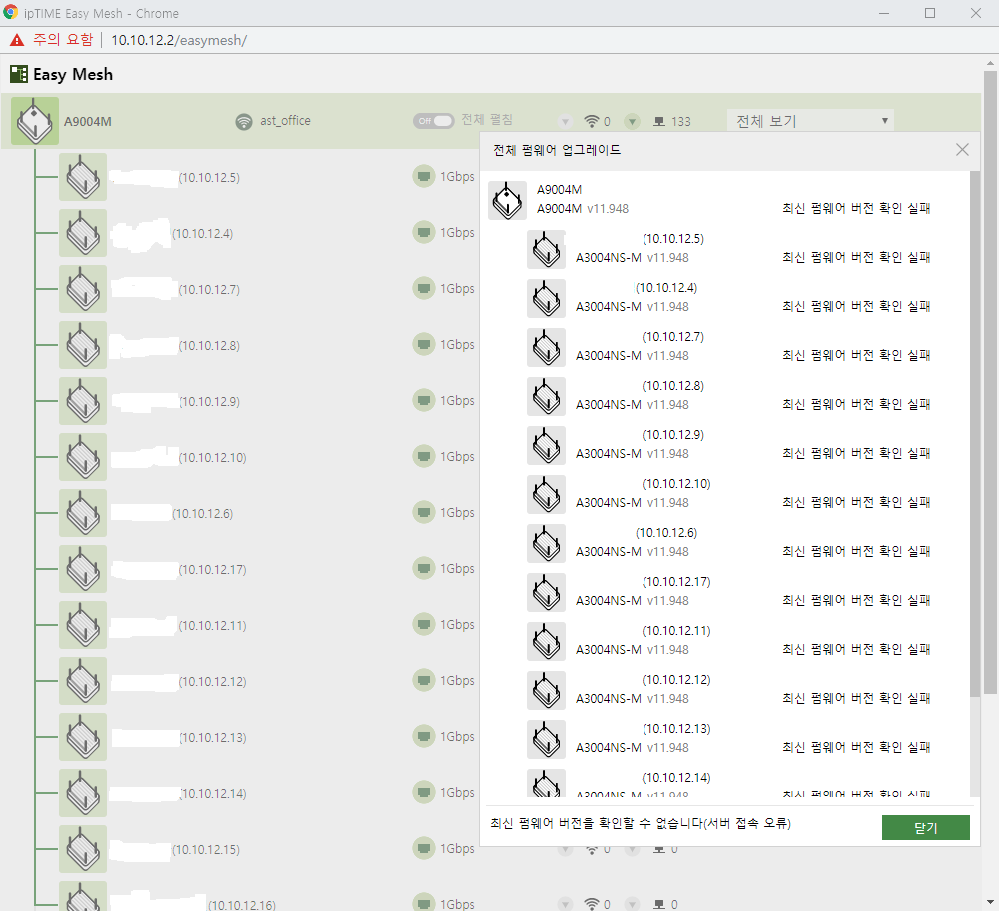Click the upgrade dialog vertical scrollbar
This screenshot has width=999, height=911.
pyautogui.click(x=974, y=433)
